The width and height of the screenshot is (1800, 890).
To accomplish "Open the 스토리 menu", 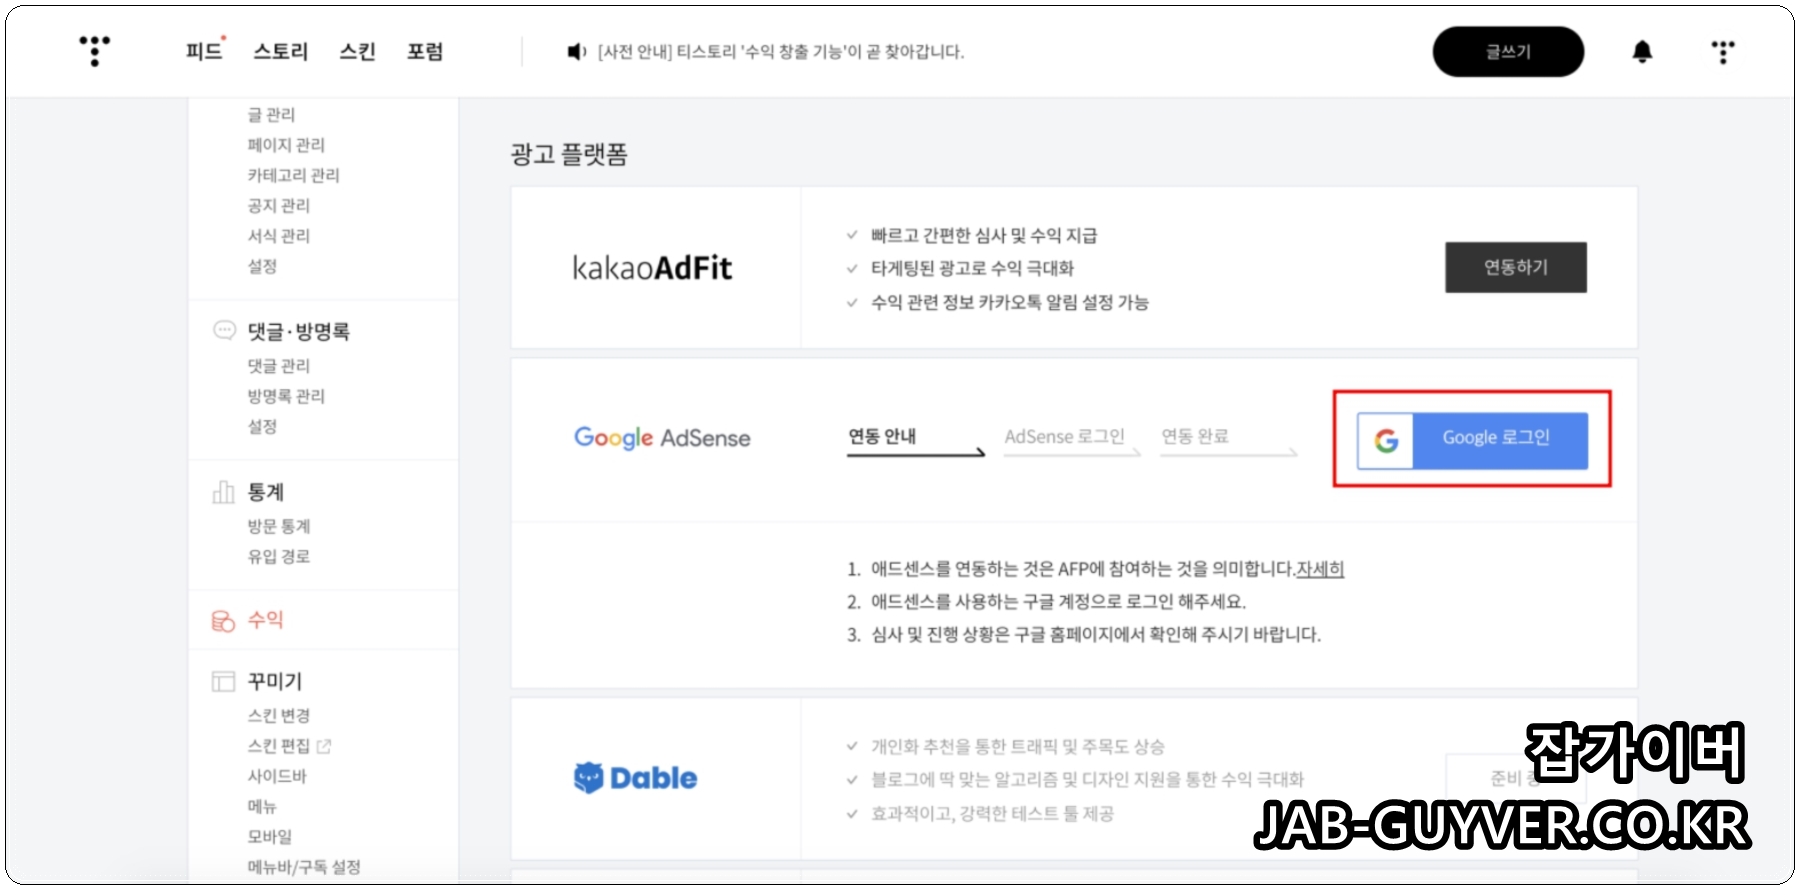I will 281,51.
